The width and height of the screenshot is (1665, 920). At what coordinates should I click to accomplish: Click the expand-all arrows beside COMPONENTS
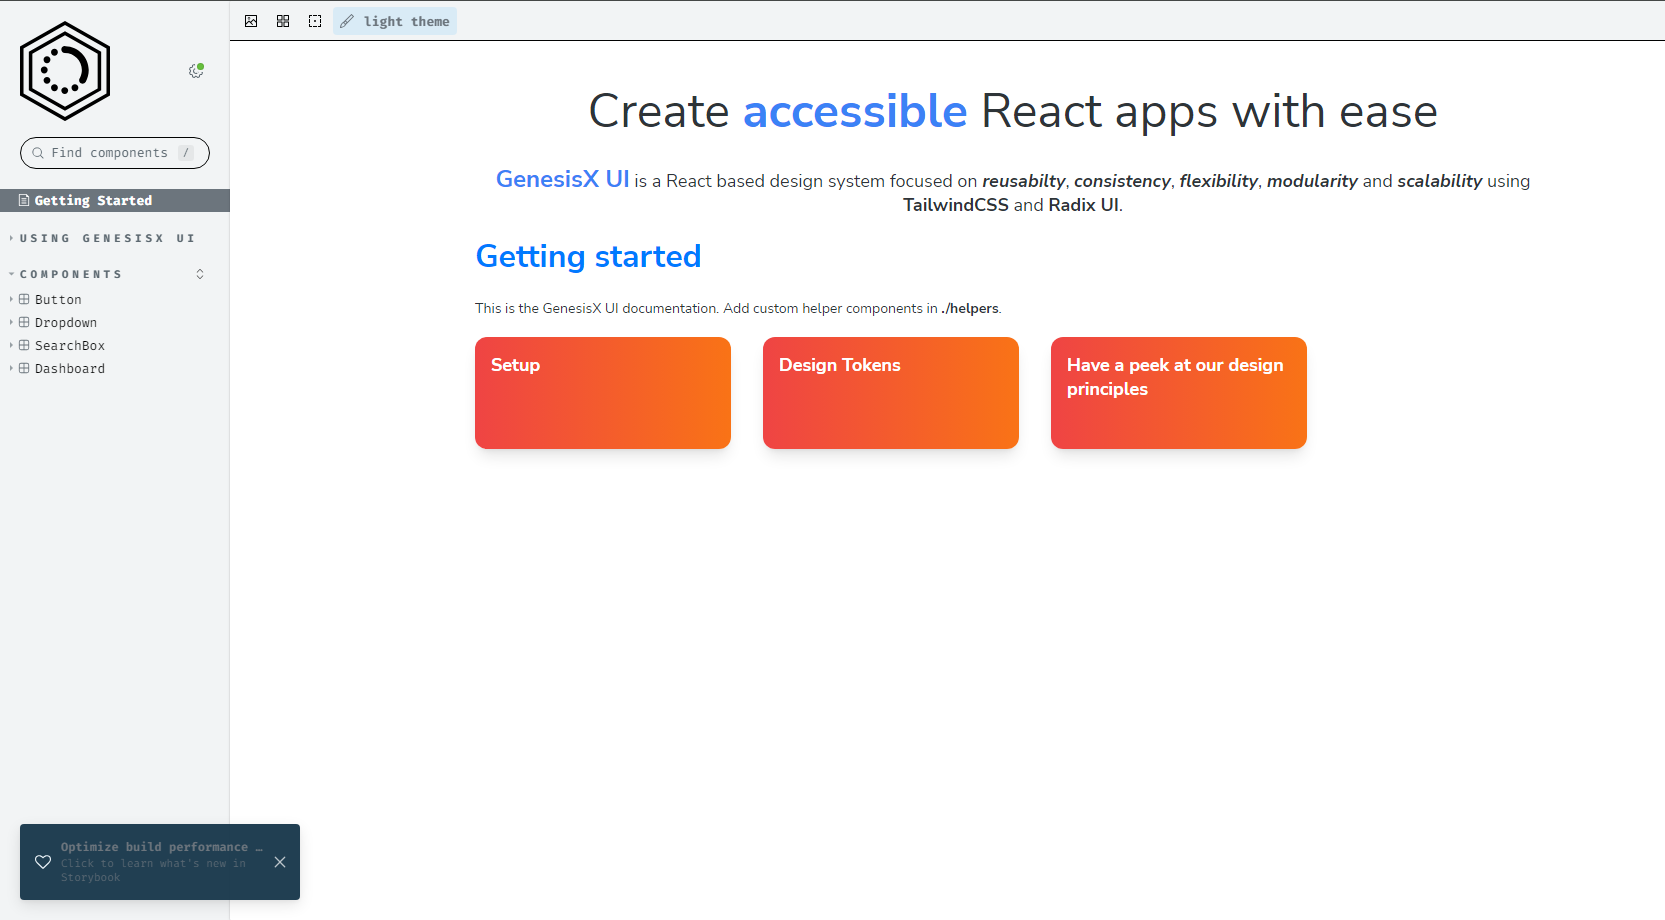tap(200, 274)
